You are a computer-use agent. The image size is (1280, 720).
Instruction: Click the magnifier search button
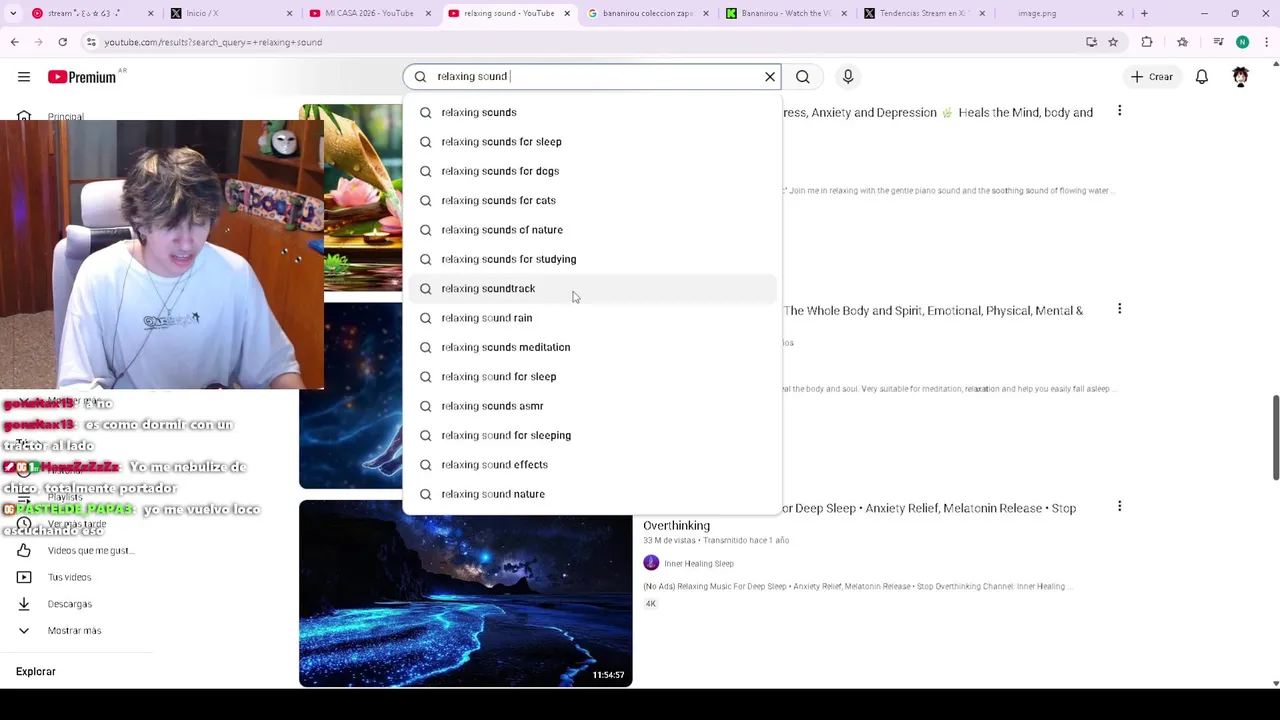click(803, 77)
